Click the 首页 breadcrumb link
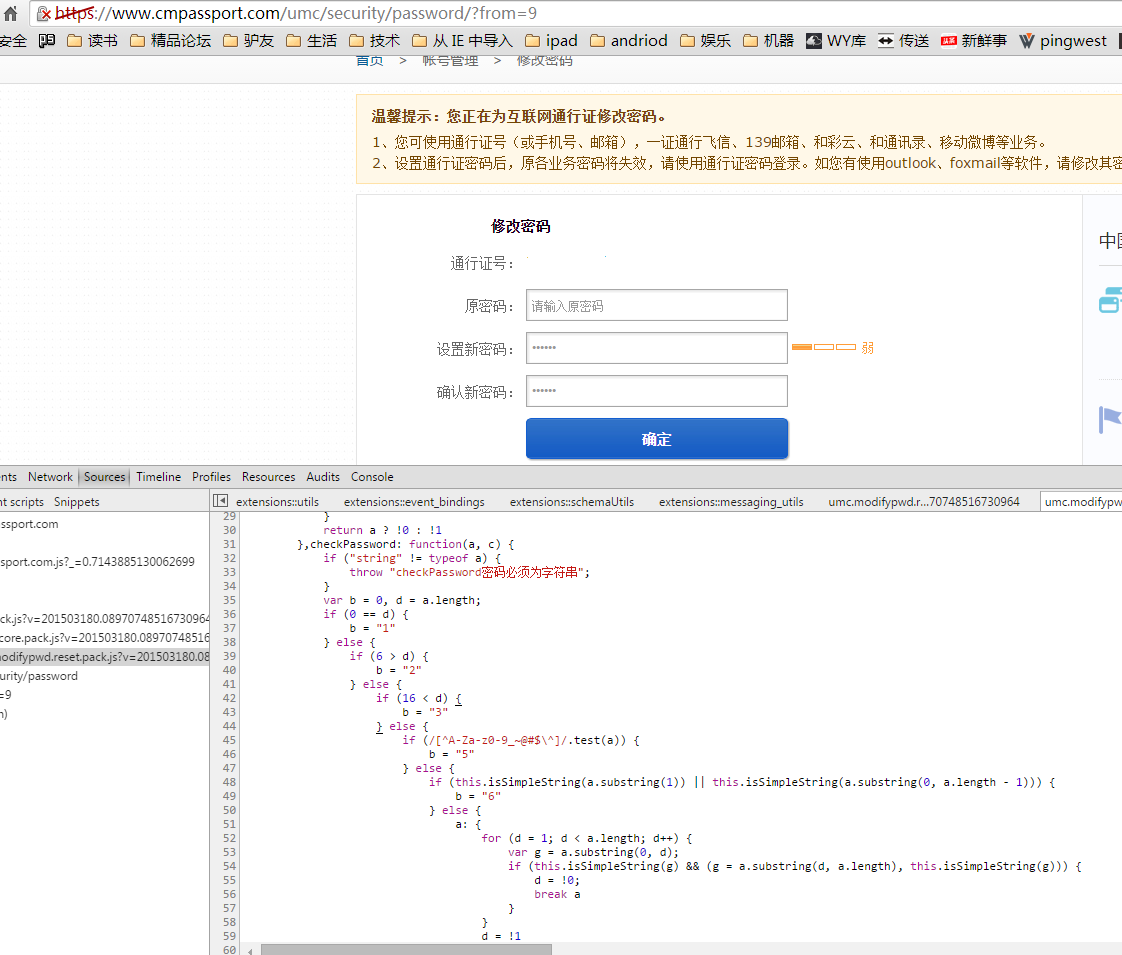 pyautogui.click(x=369, y=60)
